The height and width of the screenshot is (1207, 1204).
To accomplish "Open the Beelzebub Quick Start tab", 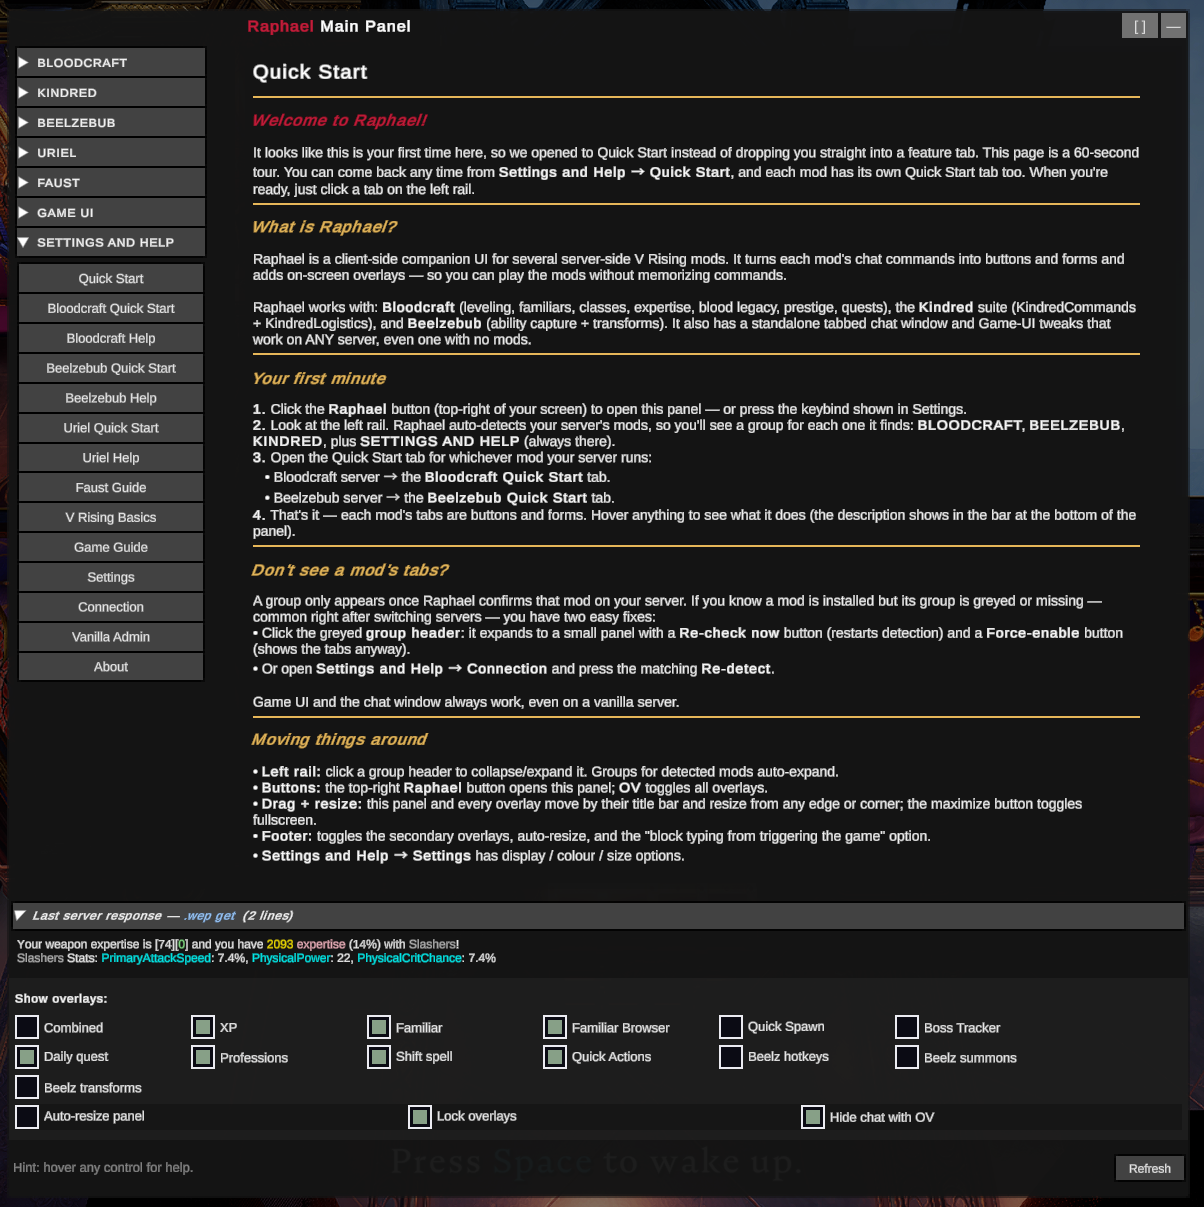I will click(111, 368).
